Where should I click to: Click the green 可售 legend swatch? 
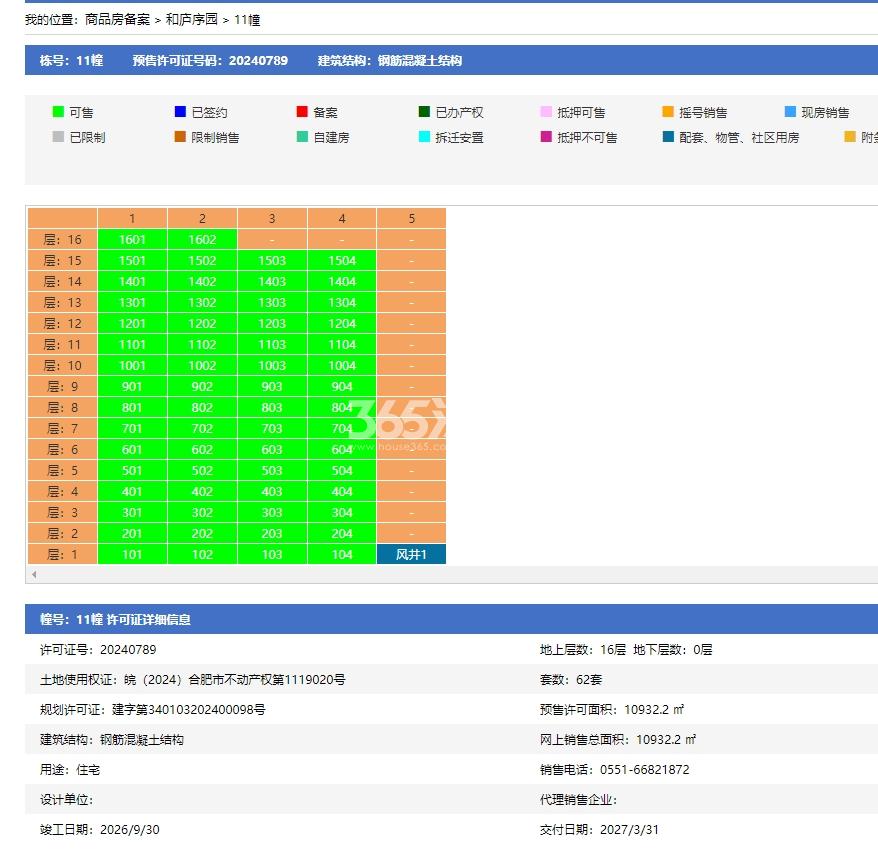click(58, 112)
